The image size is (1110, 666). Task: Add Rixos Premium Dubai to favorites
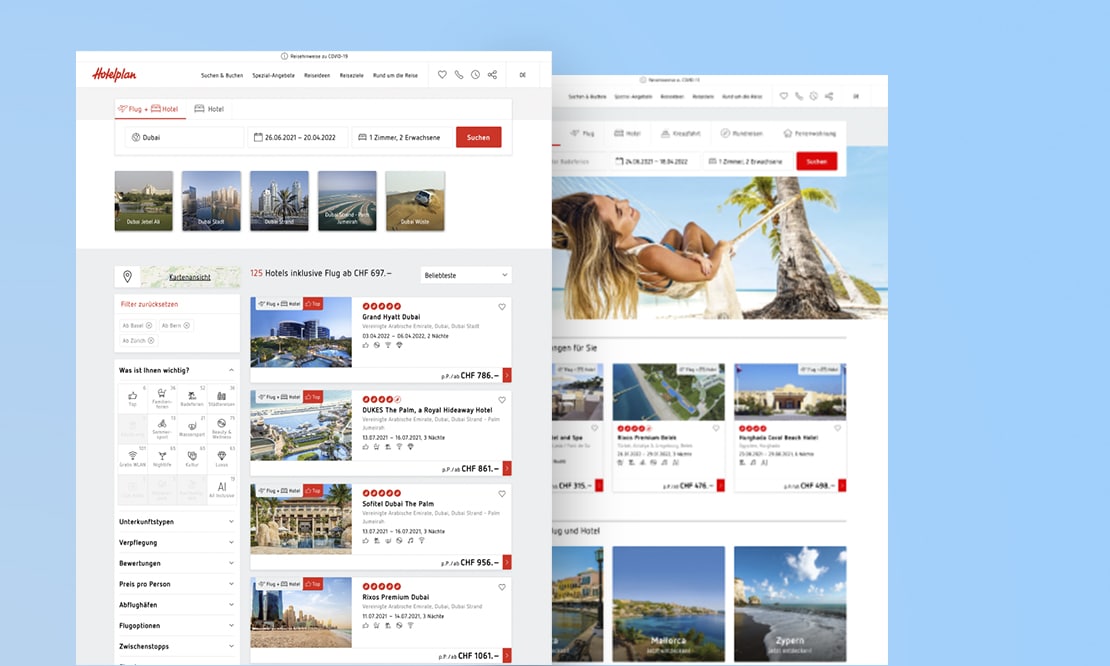(502, 587)
